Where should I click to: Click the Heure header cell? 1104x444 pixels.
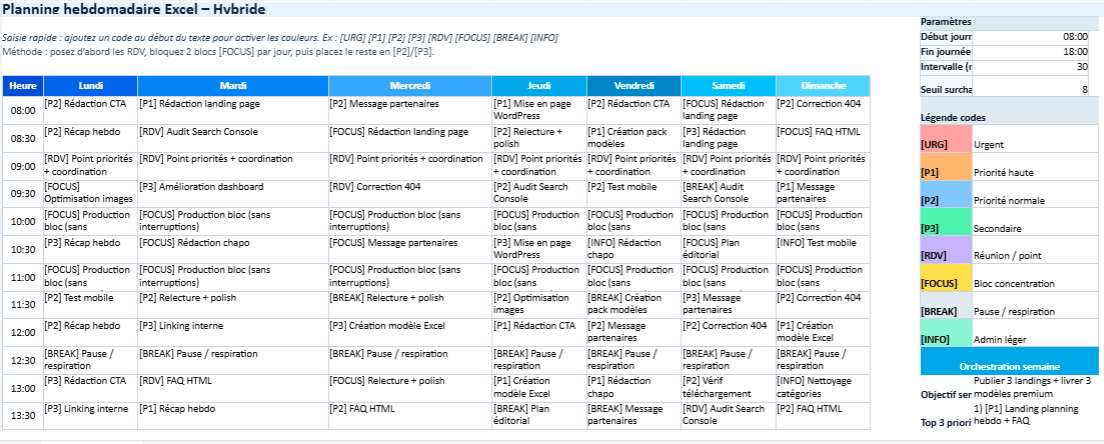(23, 86)
